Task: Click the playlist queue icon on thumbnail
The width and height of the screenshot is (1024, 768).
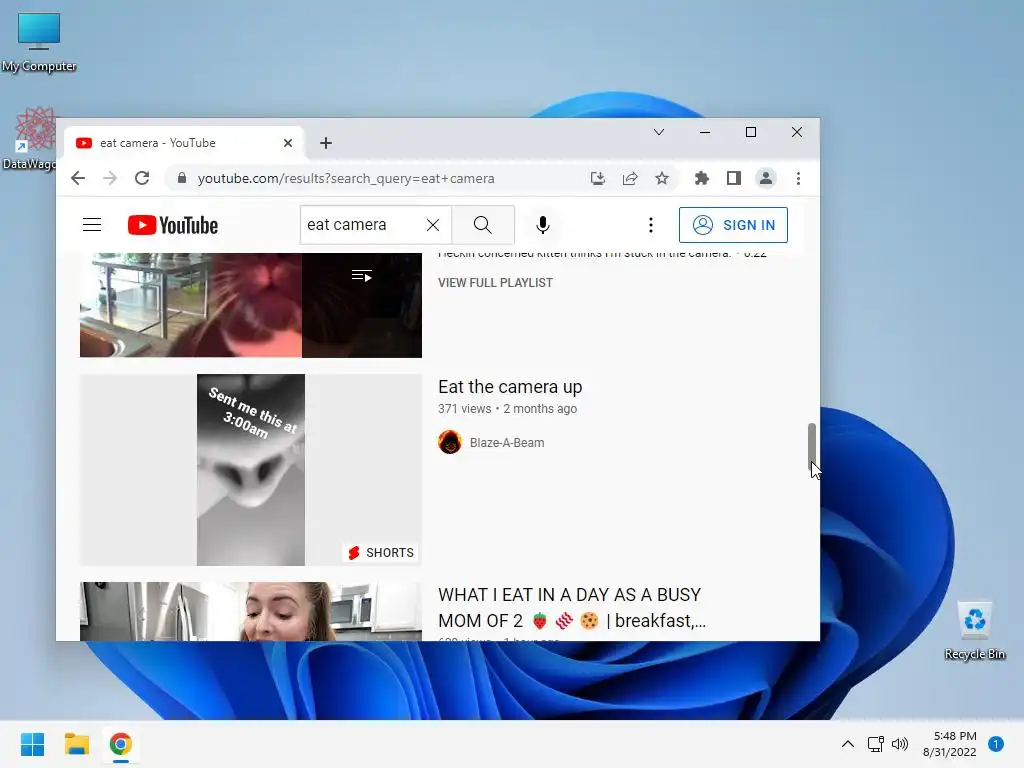Action: point(362,276)
